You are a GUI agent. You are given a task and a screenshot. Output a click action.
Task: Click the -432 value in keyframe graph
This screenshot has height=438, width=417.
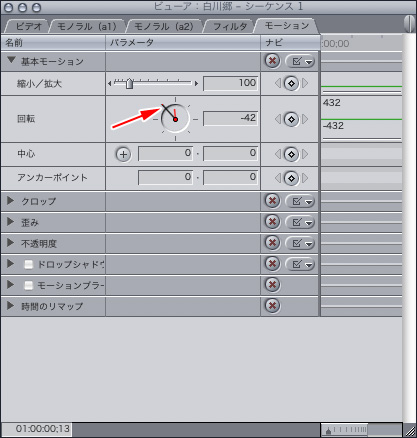[x=333, y=126]
